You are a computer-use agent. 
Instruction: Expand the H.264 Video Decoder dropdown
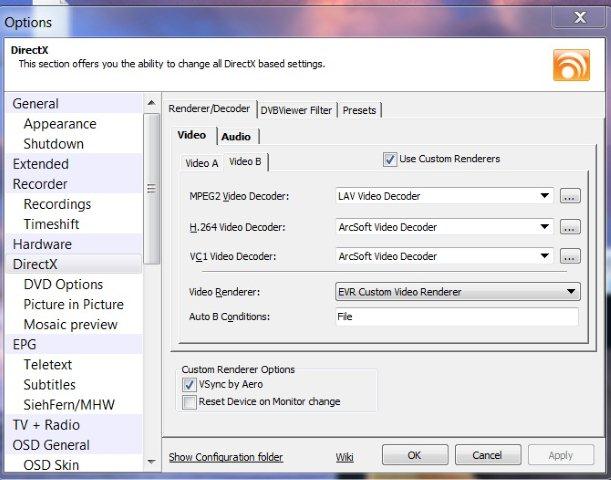(544, 226)
